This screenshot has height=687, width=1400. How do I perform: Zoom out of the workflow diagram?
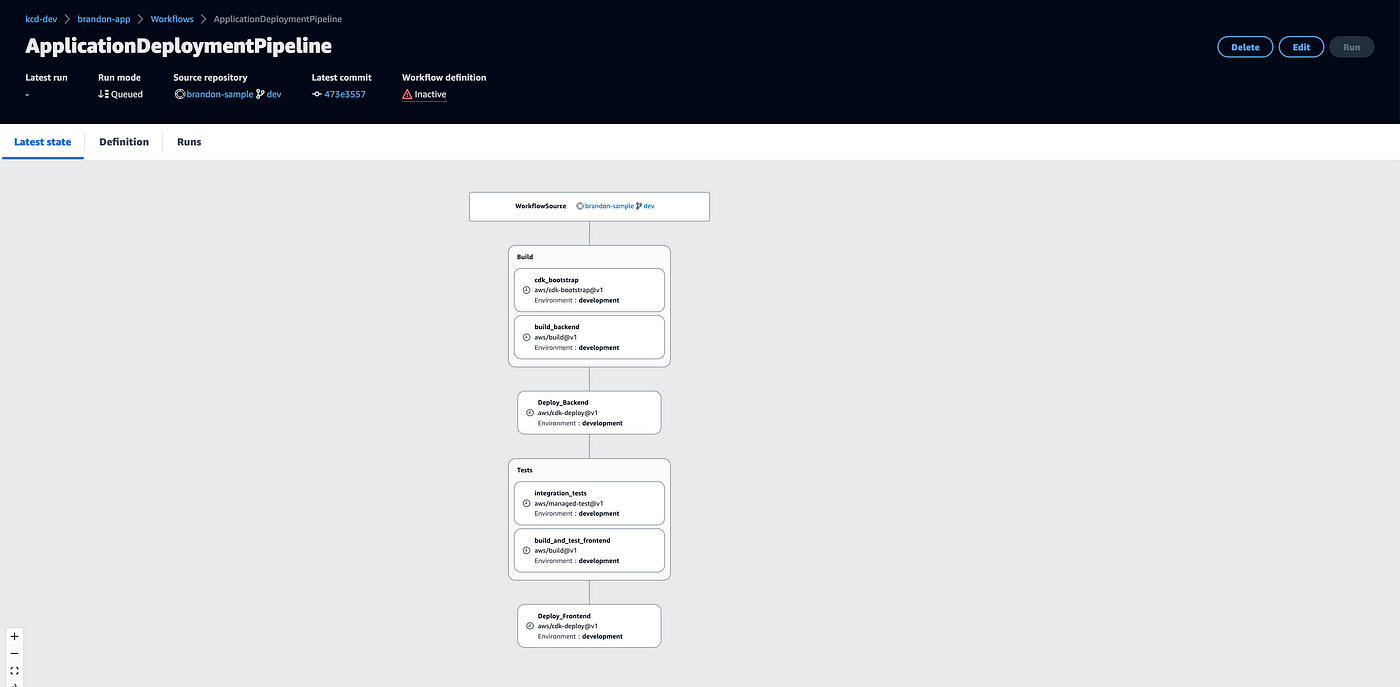pyautogui.click(x=14, y=653)
